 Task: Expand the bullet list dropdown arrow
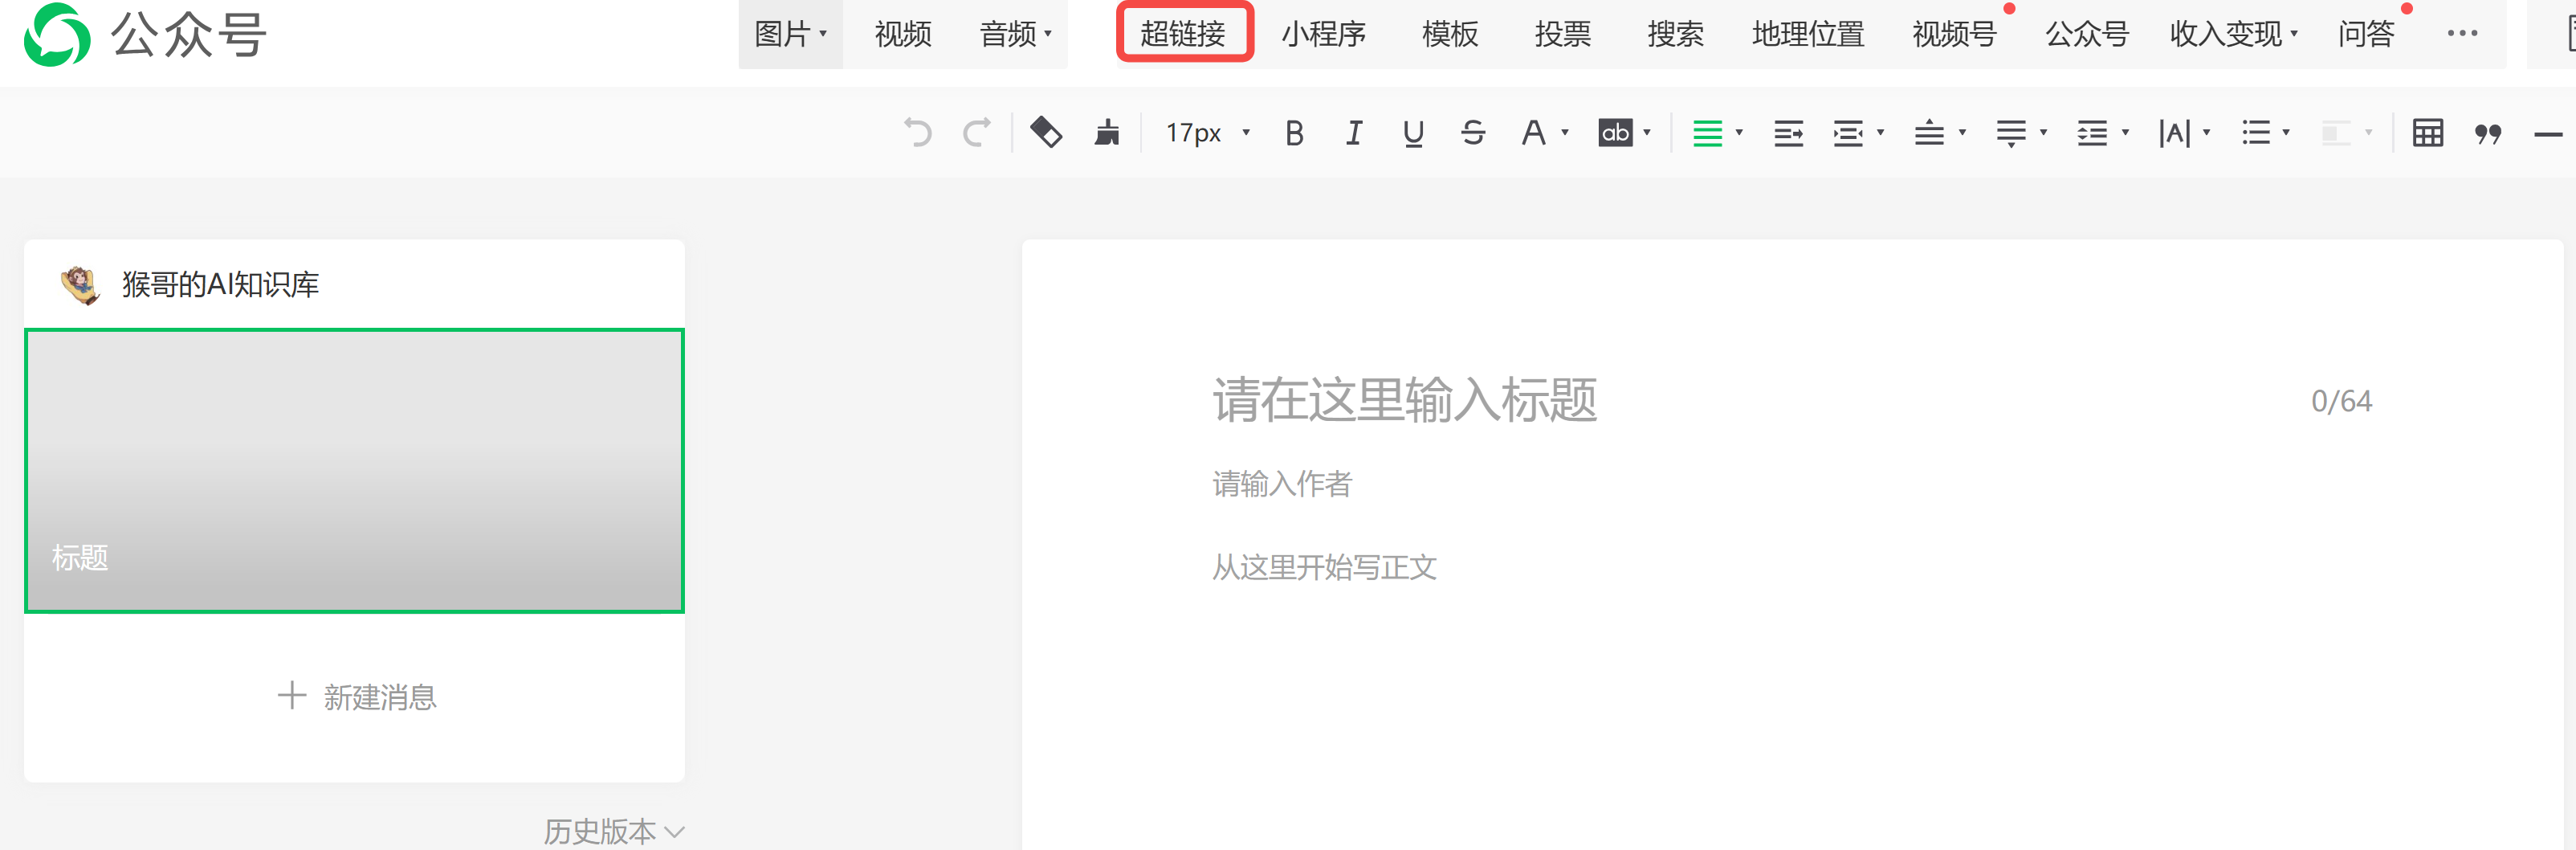click(2286, 133)
